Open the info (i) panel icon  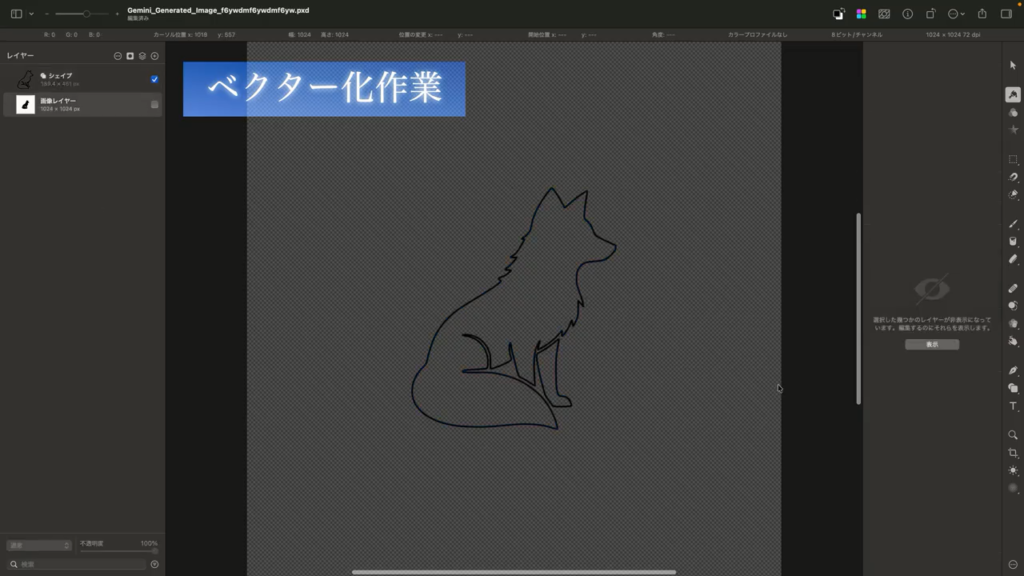click(x=908, y=14)
